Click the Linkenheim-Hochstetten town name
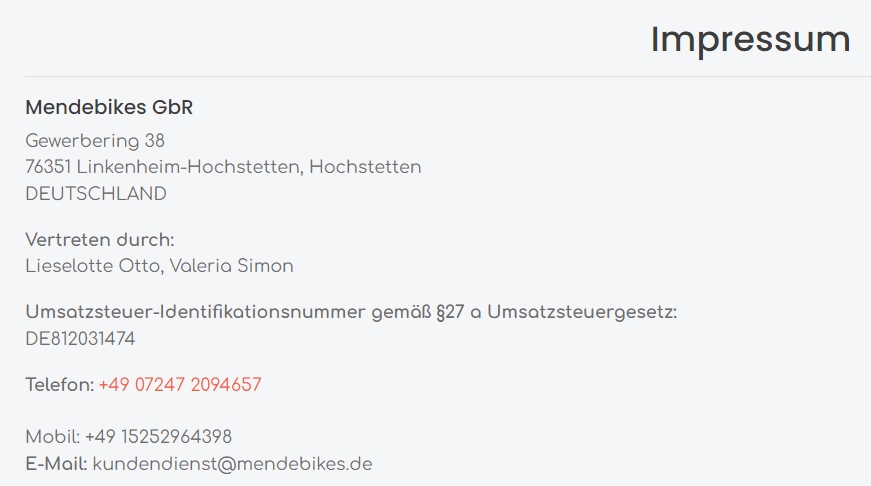This screenshot has height=486, width=871. [188, 167]
